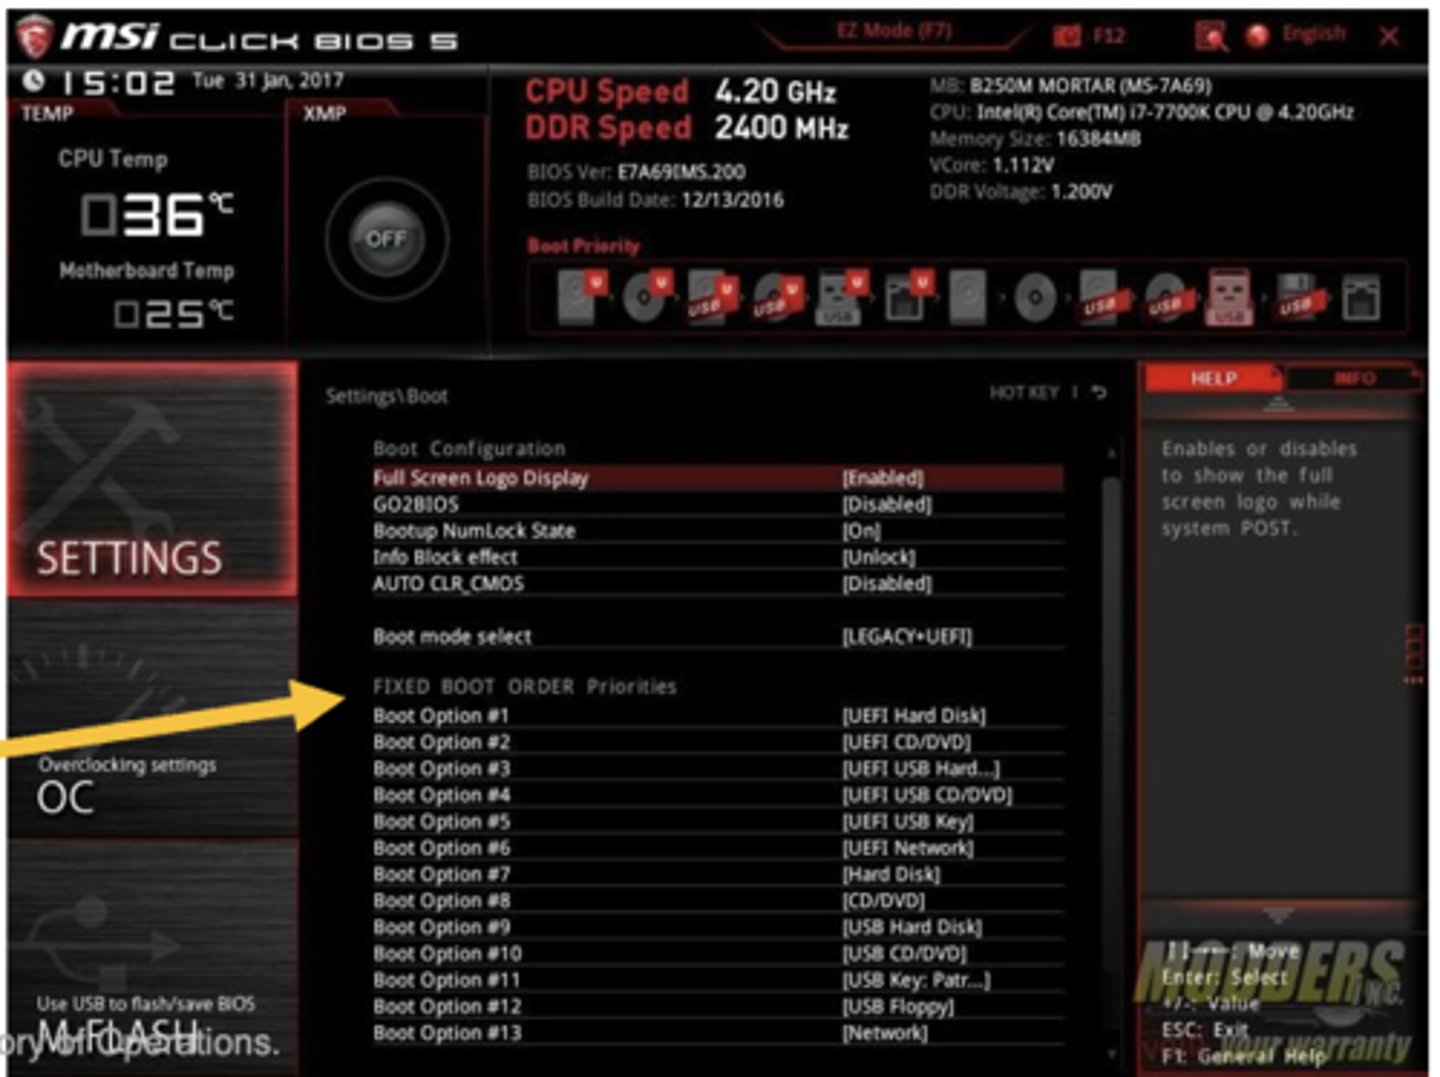Open Boot mode select LEGACY+UEFI dropdown
This screenshot has width=1440, height=1077.
coord(906,637)
